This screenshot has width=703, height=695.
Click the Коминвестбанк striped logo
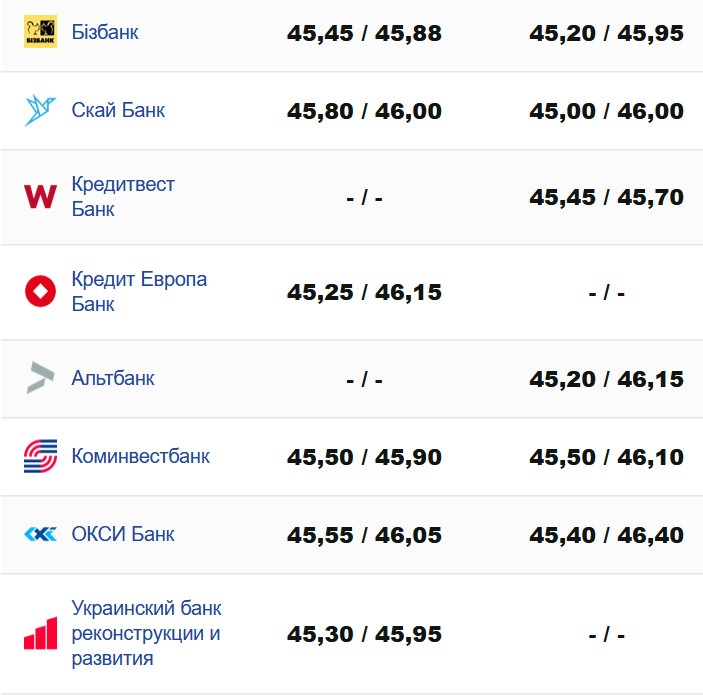pos(40,457)
